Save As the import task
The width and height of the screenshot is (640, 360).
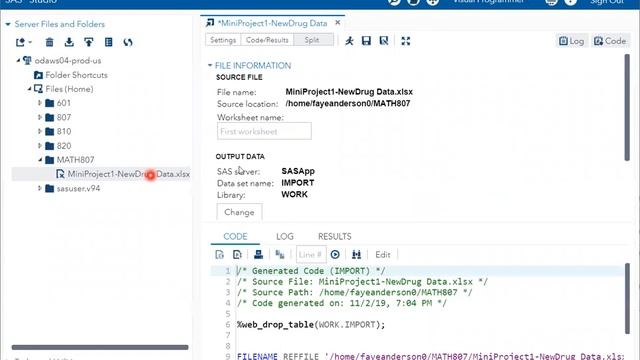(x=384, y=40)
